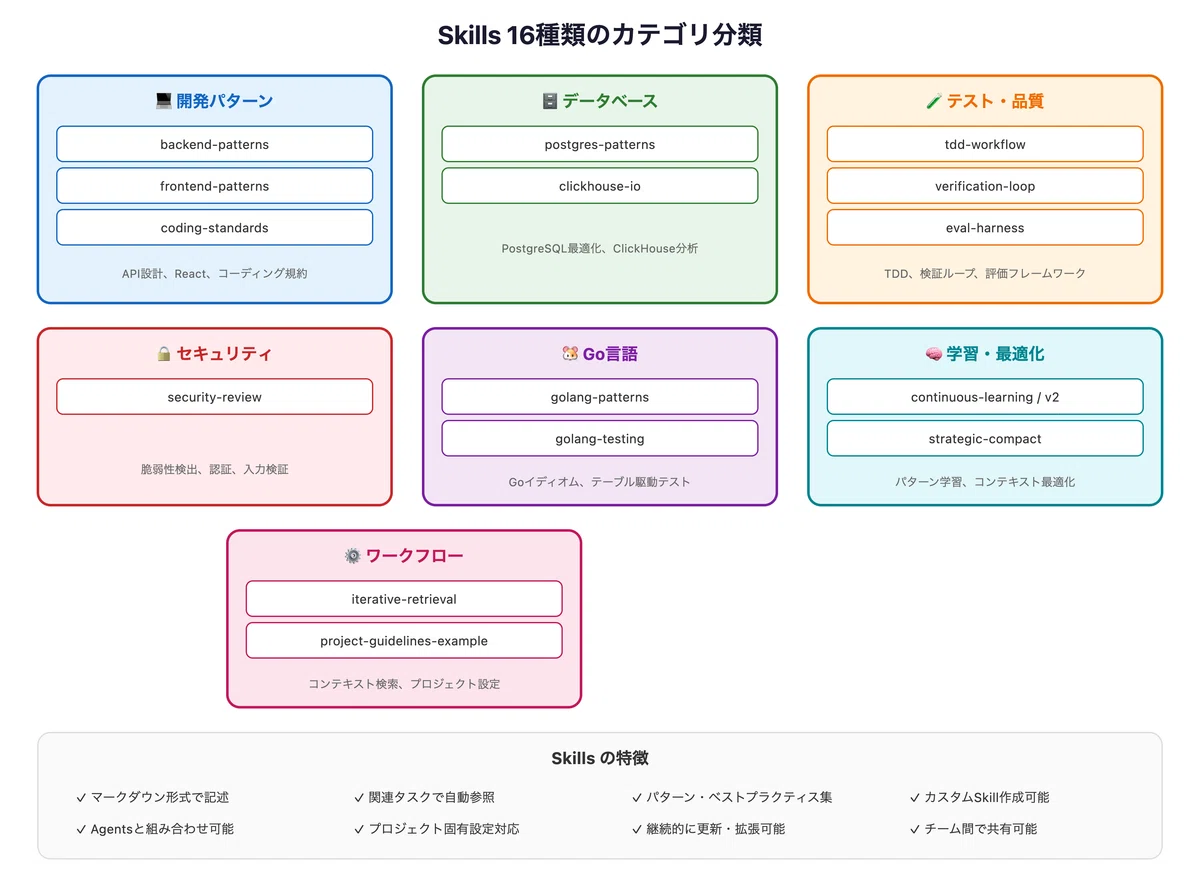
Task: Open the project-guidelines-example skill box
Action: [x=404, y=641]
